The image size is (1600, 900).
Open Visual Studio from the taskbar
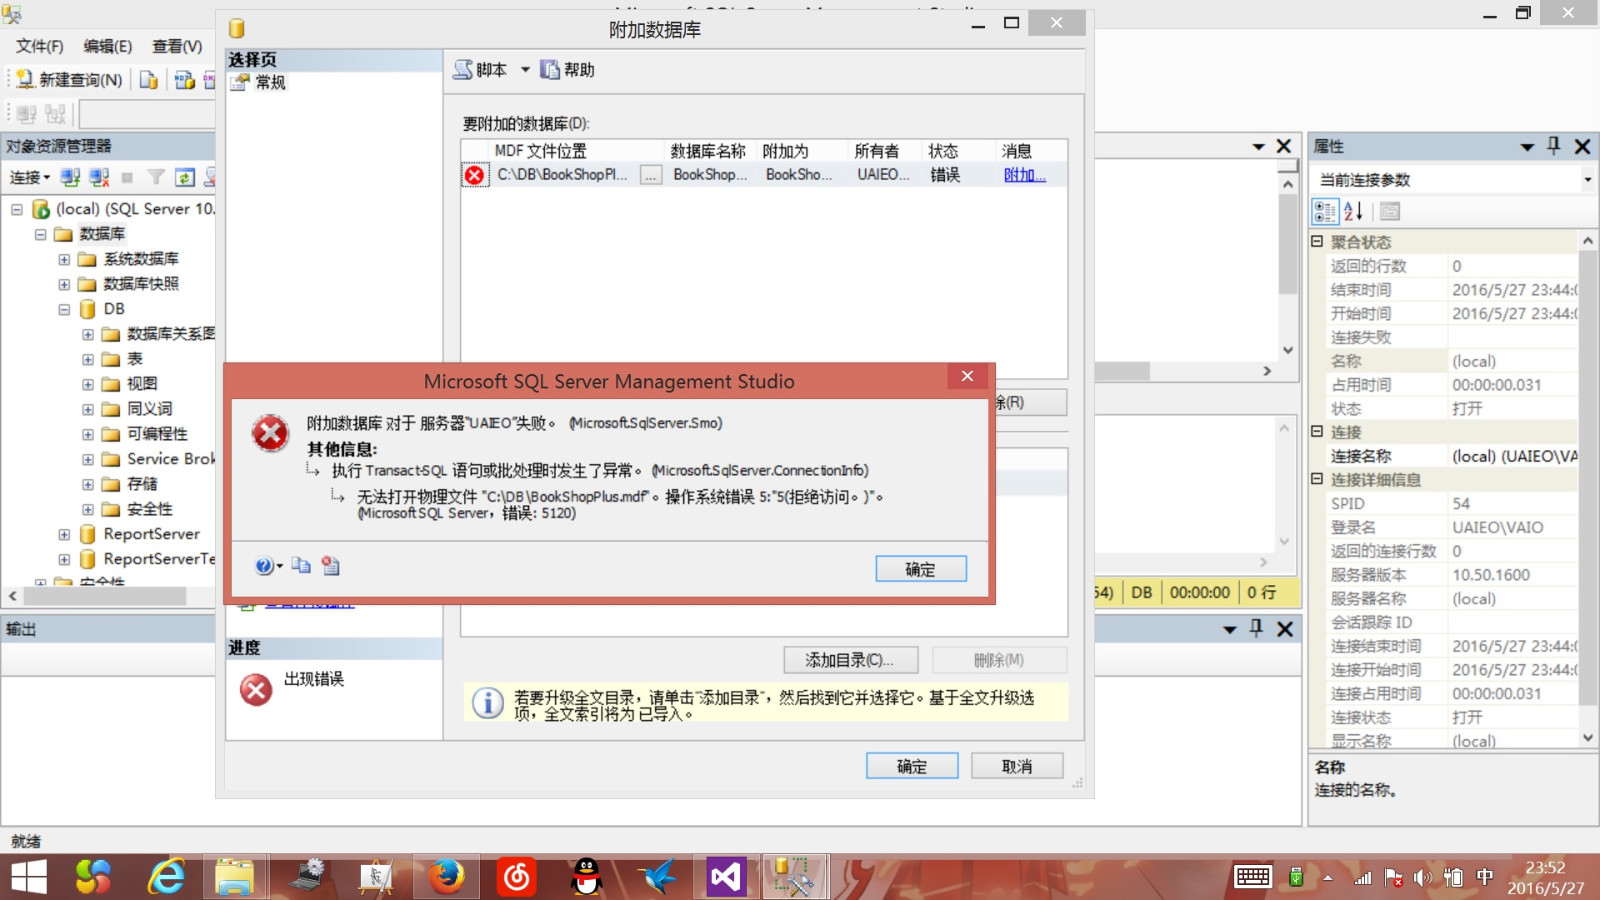[726, 877]
